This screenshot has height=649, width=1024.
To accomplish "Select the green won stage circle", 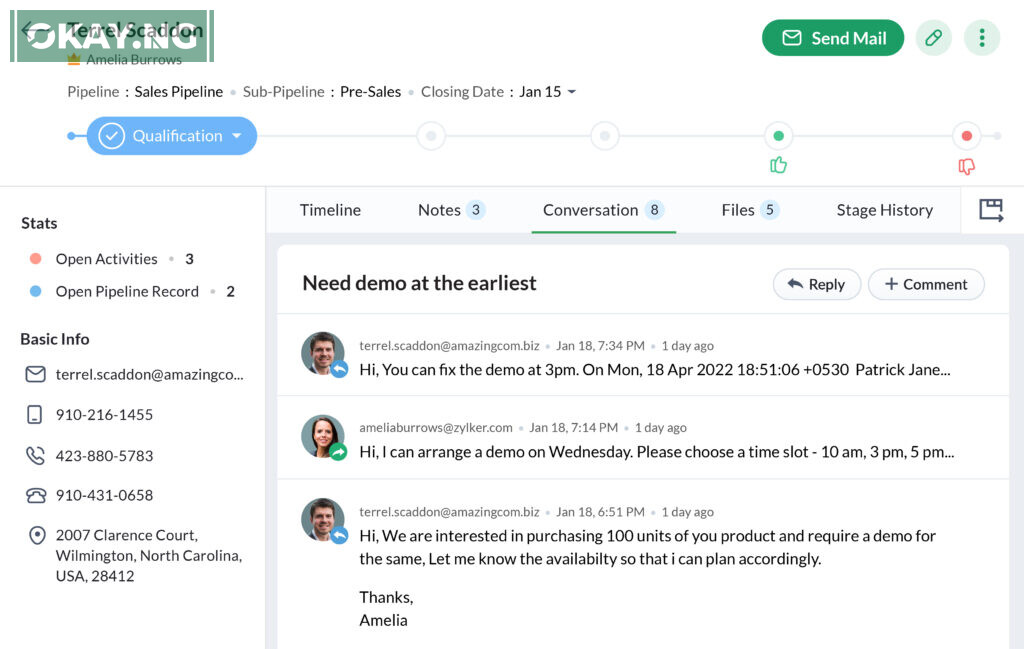I will tap(778, 136).
